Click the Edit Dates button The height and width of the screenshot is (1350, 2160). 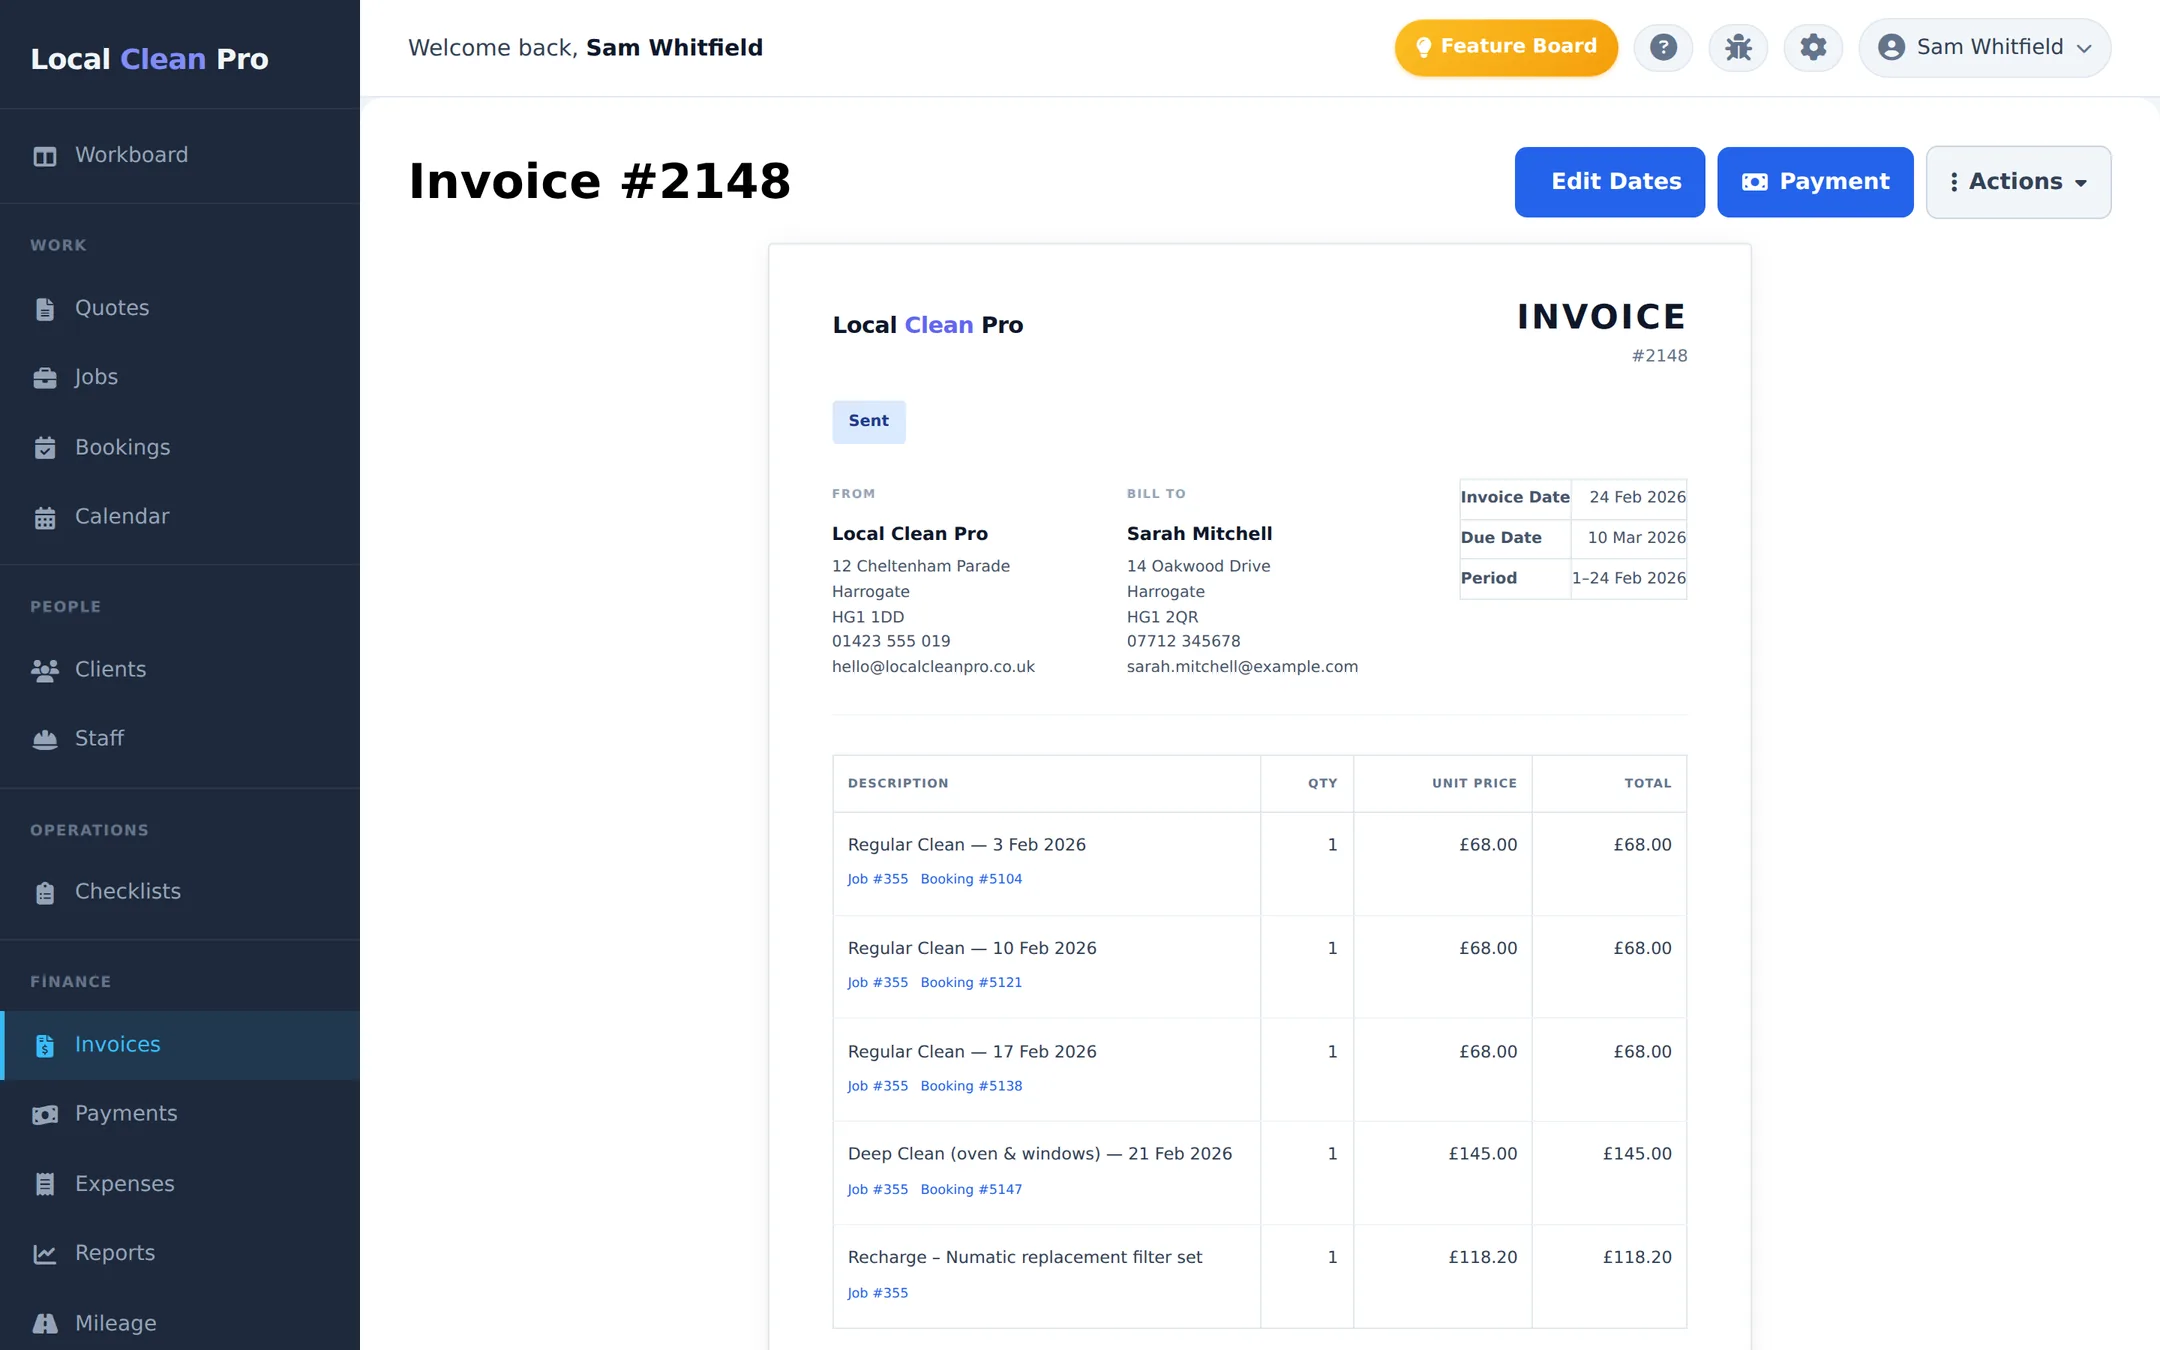[x=1609, y=182]
